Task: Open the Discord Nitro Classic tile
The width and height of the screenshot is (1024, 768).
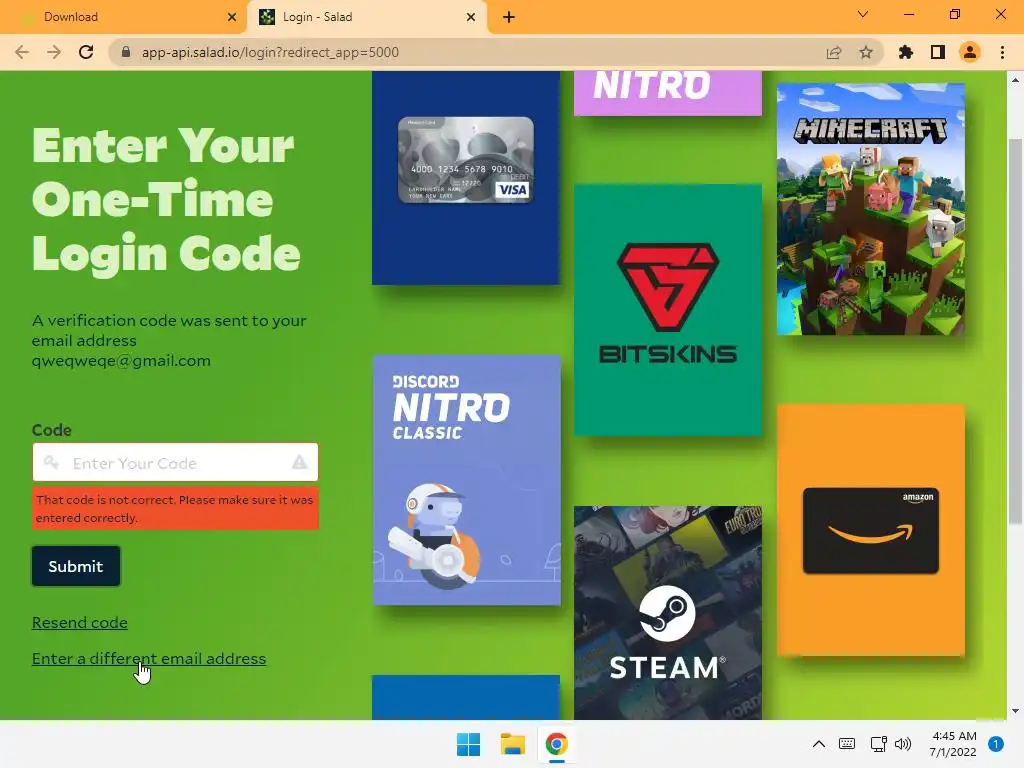Action: coord(466,480)
